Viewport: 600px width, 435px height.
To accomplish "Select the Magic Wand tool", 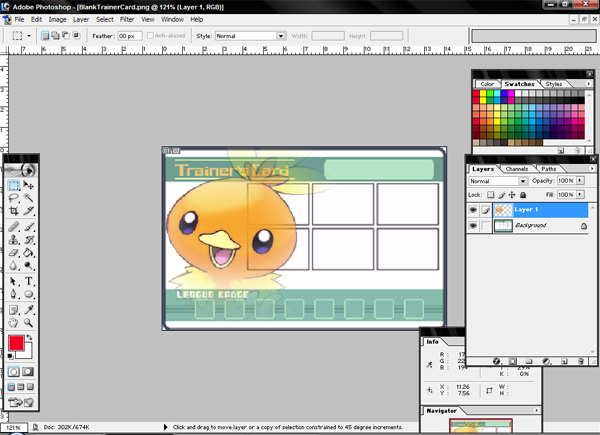I will [28, 198].
